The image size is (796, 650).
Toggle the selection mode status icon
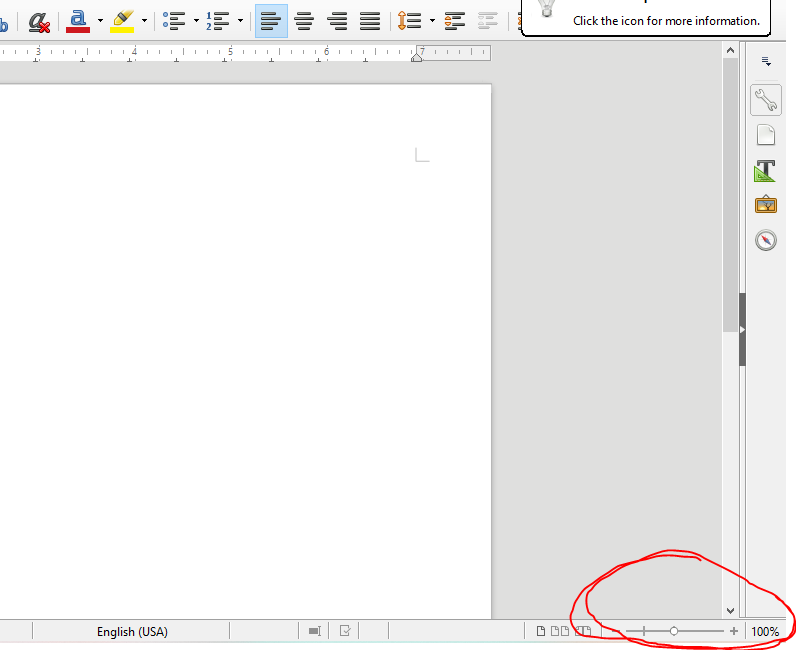[315, 631]
